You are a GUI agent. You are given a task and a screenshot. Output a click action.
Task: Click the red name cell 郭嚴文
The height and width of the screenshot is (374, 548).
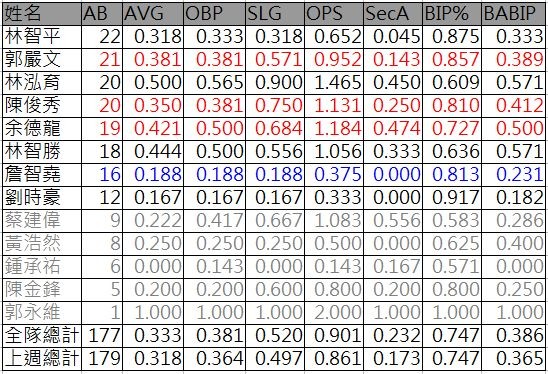(42, 60)
